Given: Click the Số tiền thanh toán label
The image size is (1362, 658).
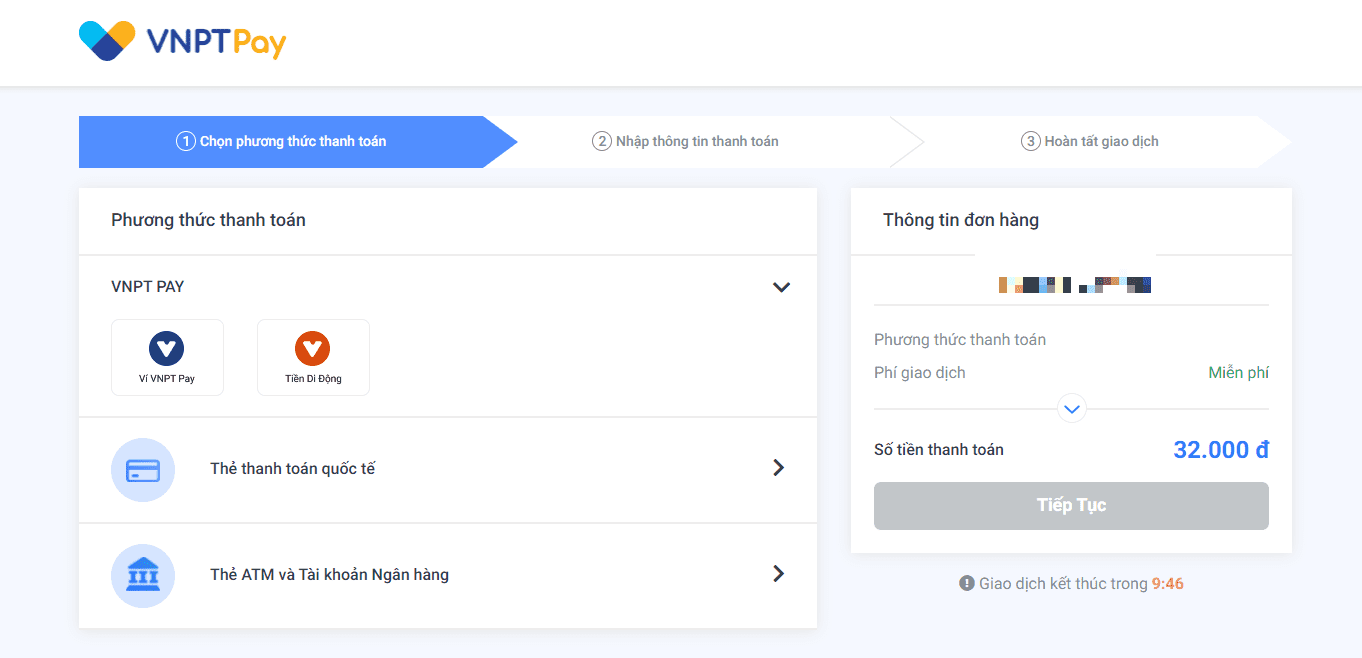Looking at the screenshot, I should [939, 450].
